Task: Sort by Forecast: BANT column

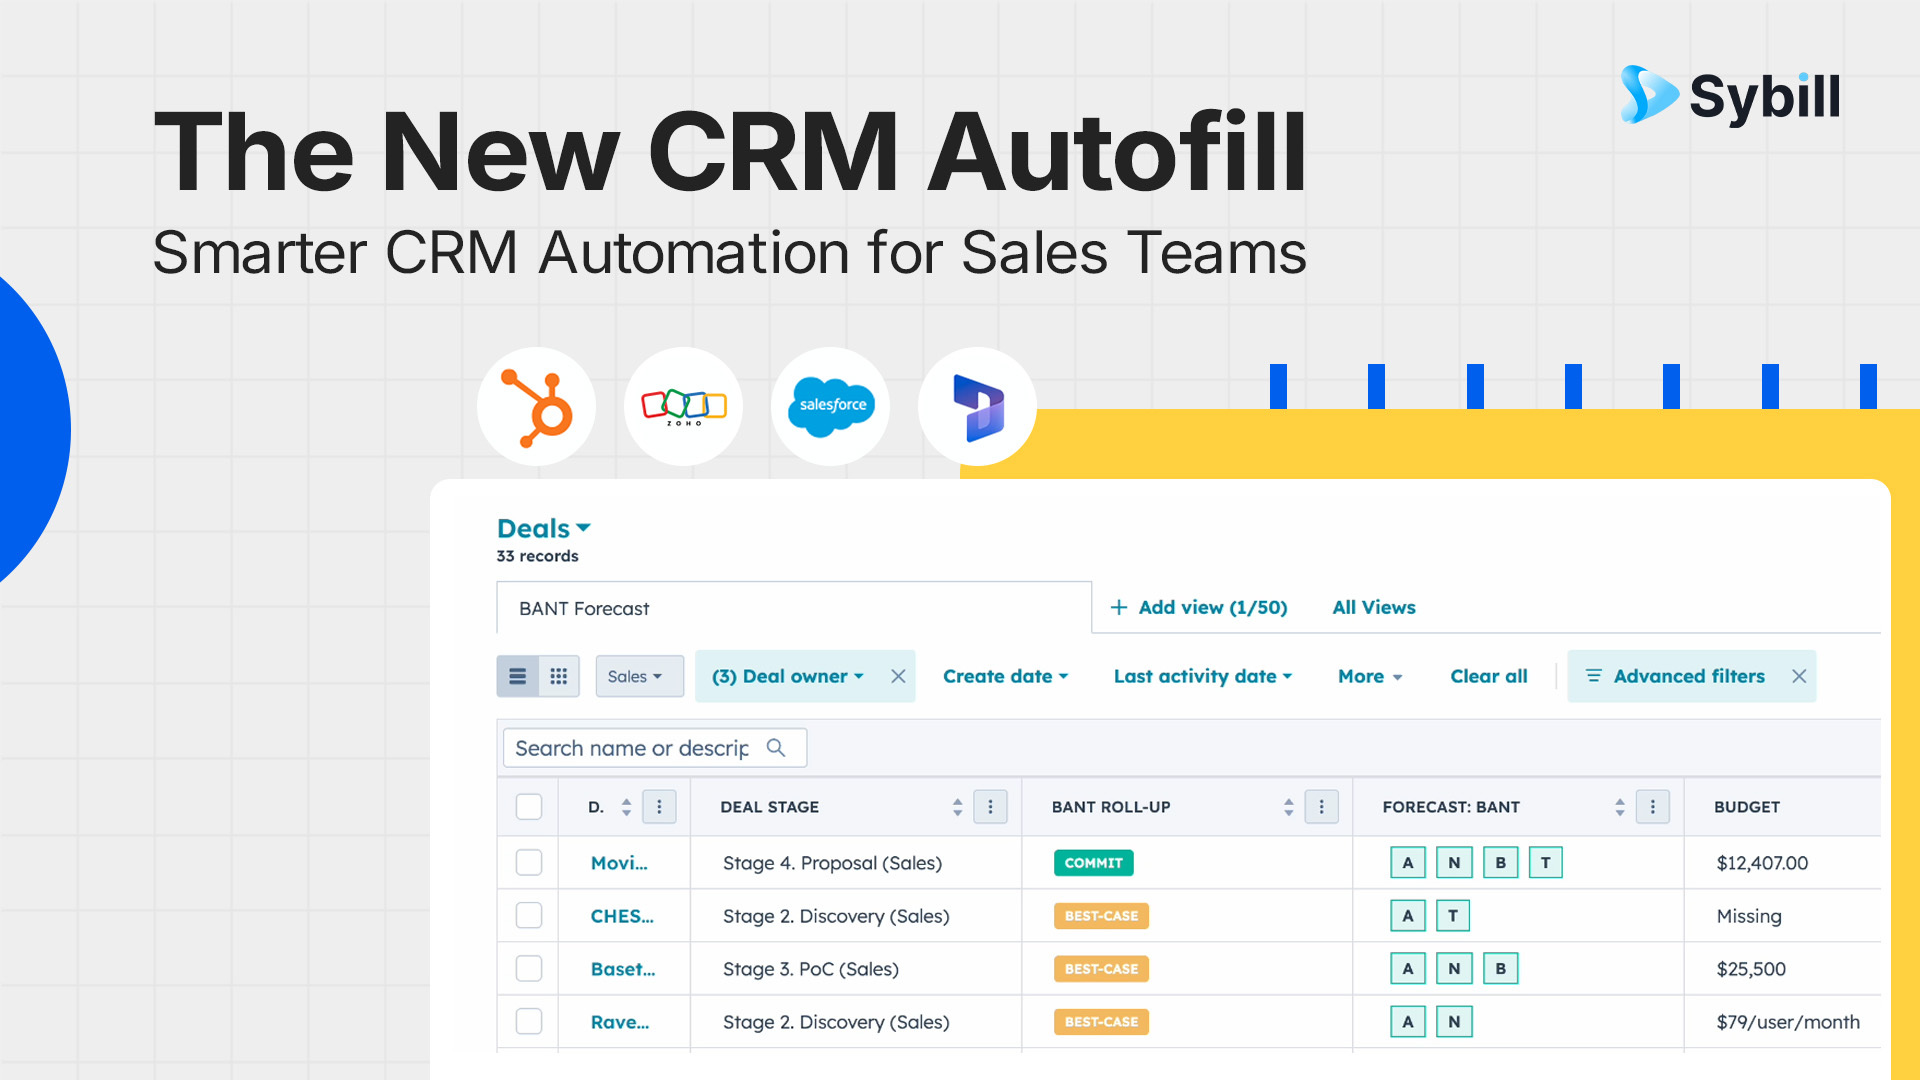Action: [x=1619, y=806]
